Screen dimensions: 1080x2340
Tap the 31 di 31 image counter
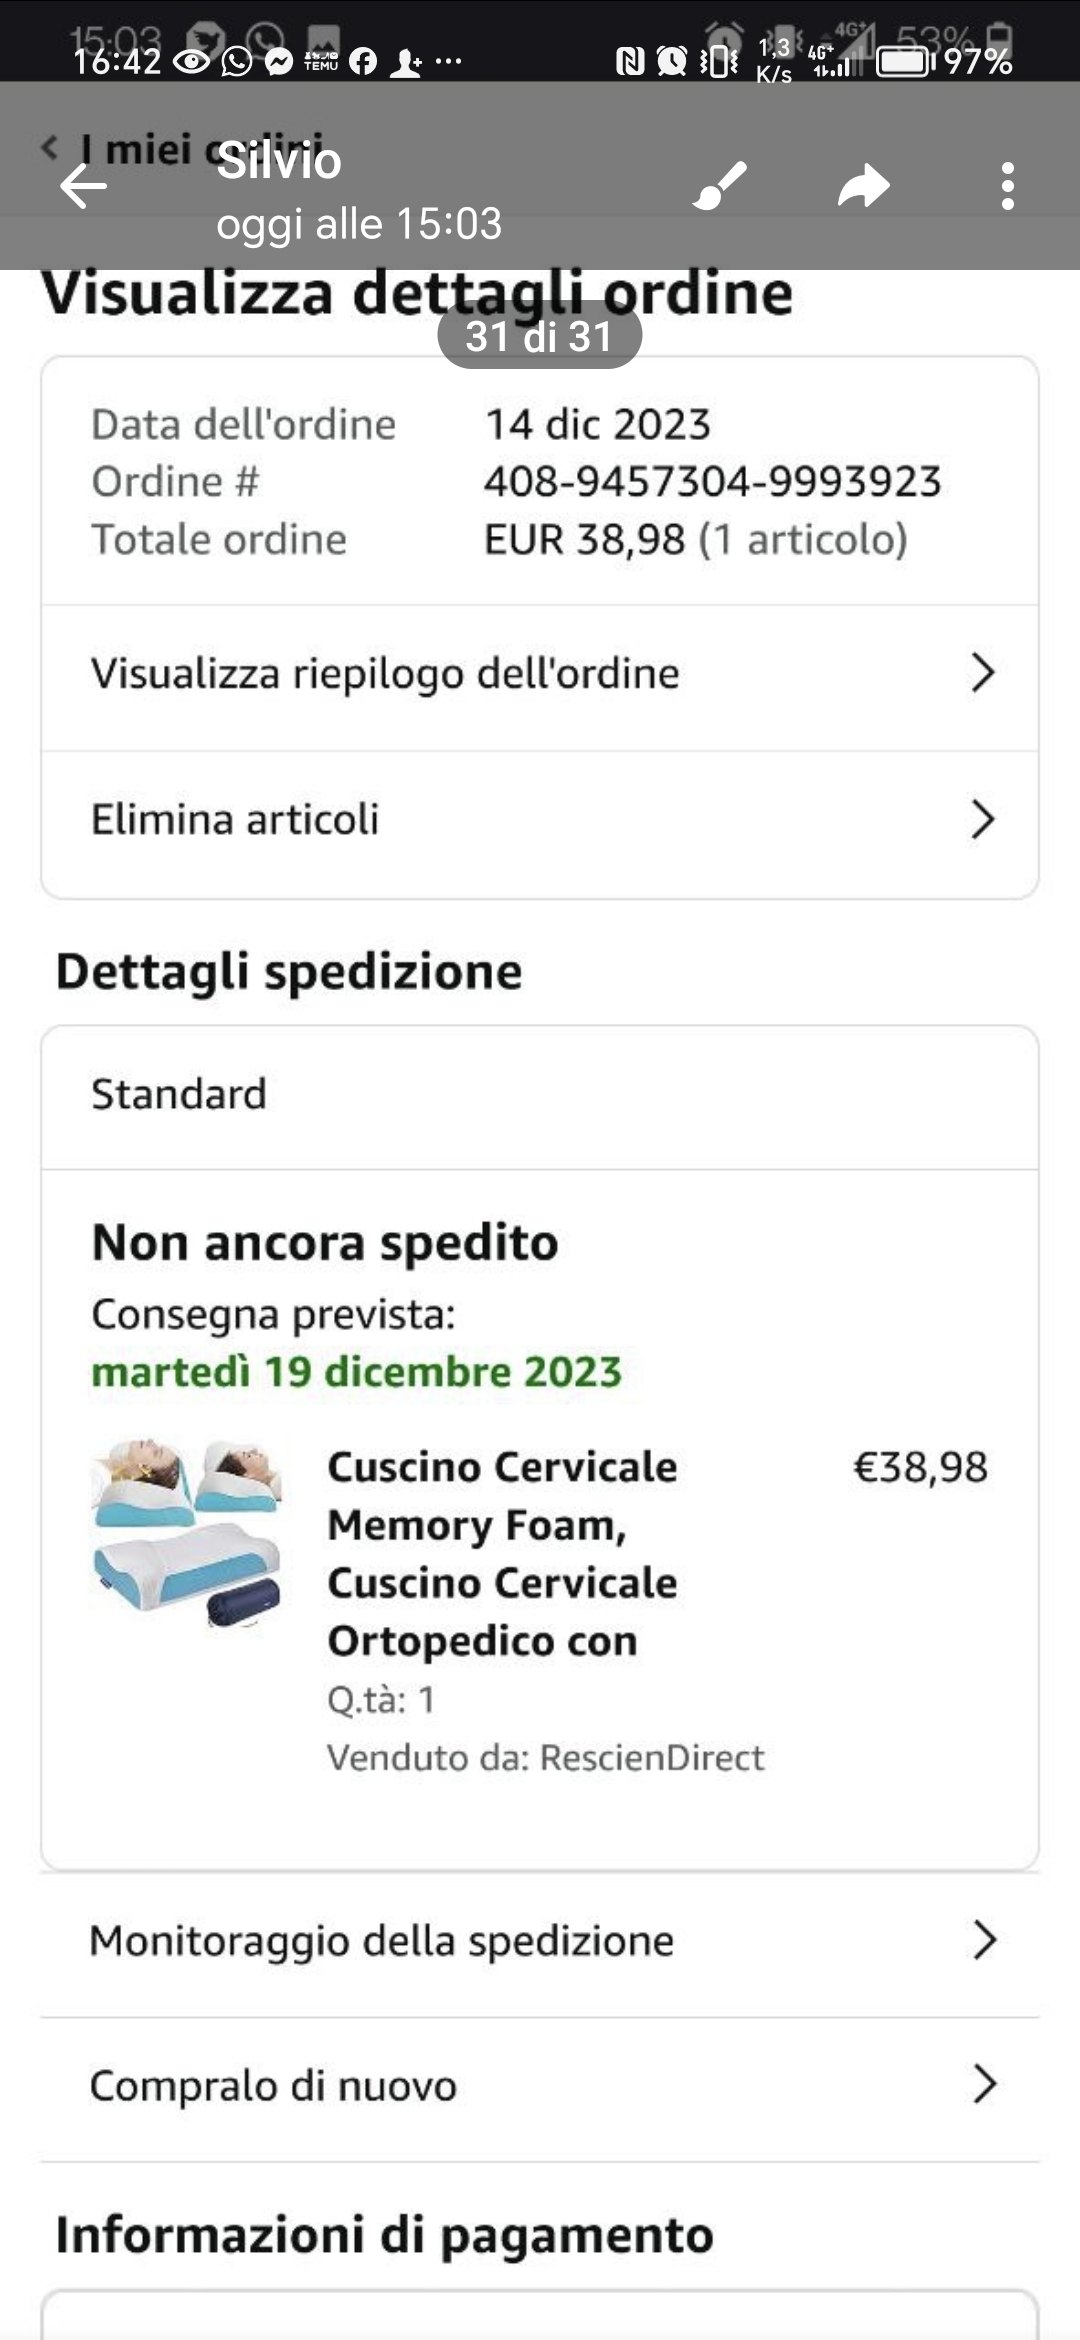[x=539, y=336]
